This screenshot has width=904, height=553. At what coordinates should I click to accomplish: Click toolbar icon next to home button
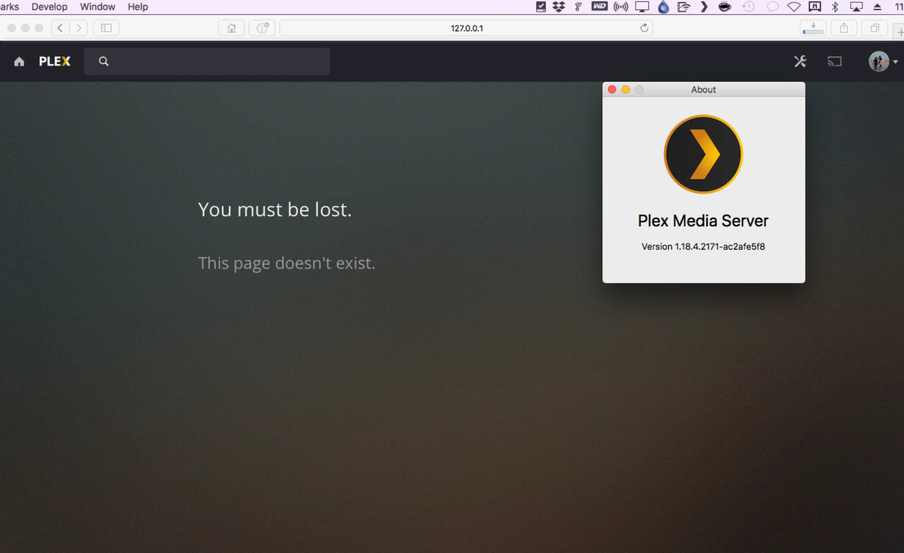pyautogui.click(x=262, y=28)
